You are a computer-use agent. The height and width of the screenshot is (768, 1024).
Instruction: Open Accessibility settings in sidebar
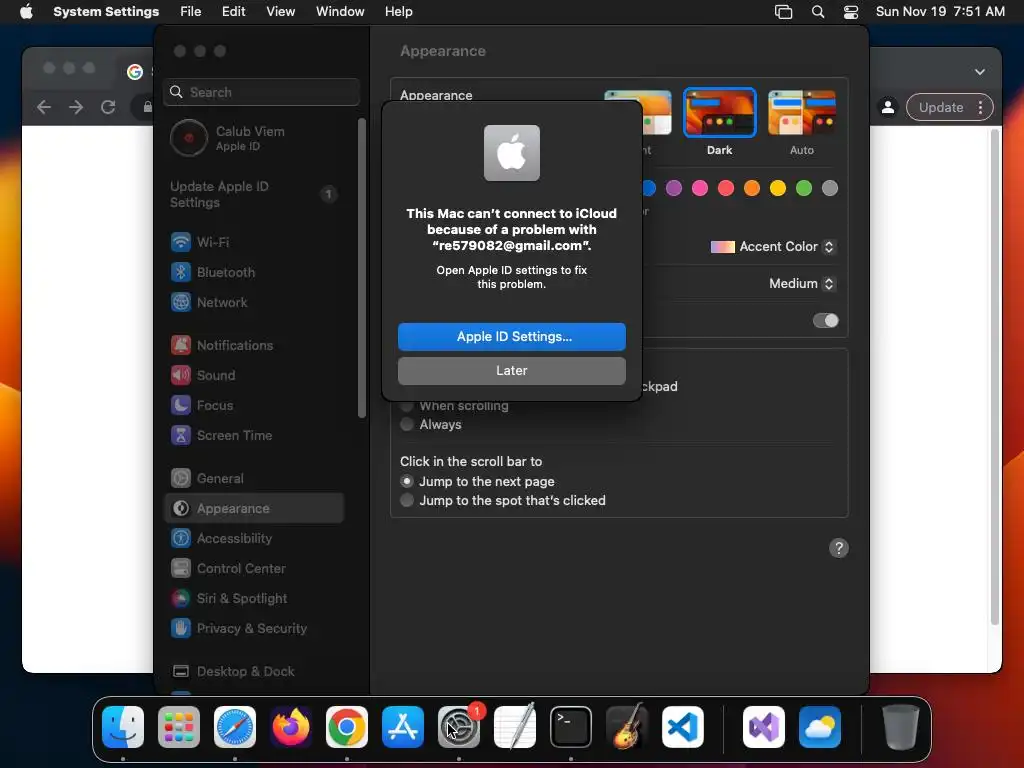255,539
